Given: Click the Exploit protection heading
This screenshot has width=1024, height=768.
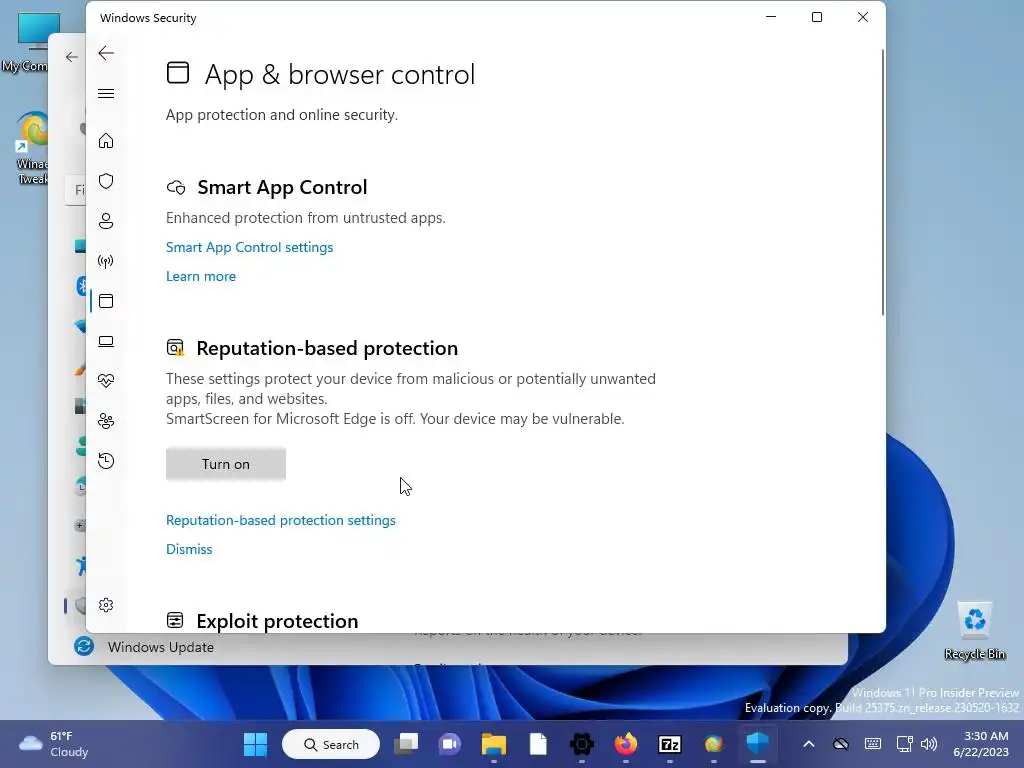Looking at the screenshot, I should 277,621.
